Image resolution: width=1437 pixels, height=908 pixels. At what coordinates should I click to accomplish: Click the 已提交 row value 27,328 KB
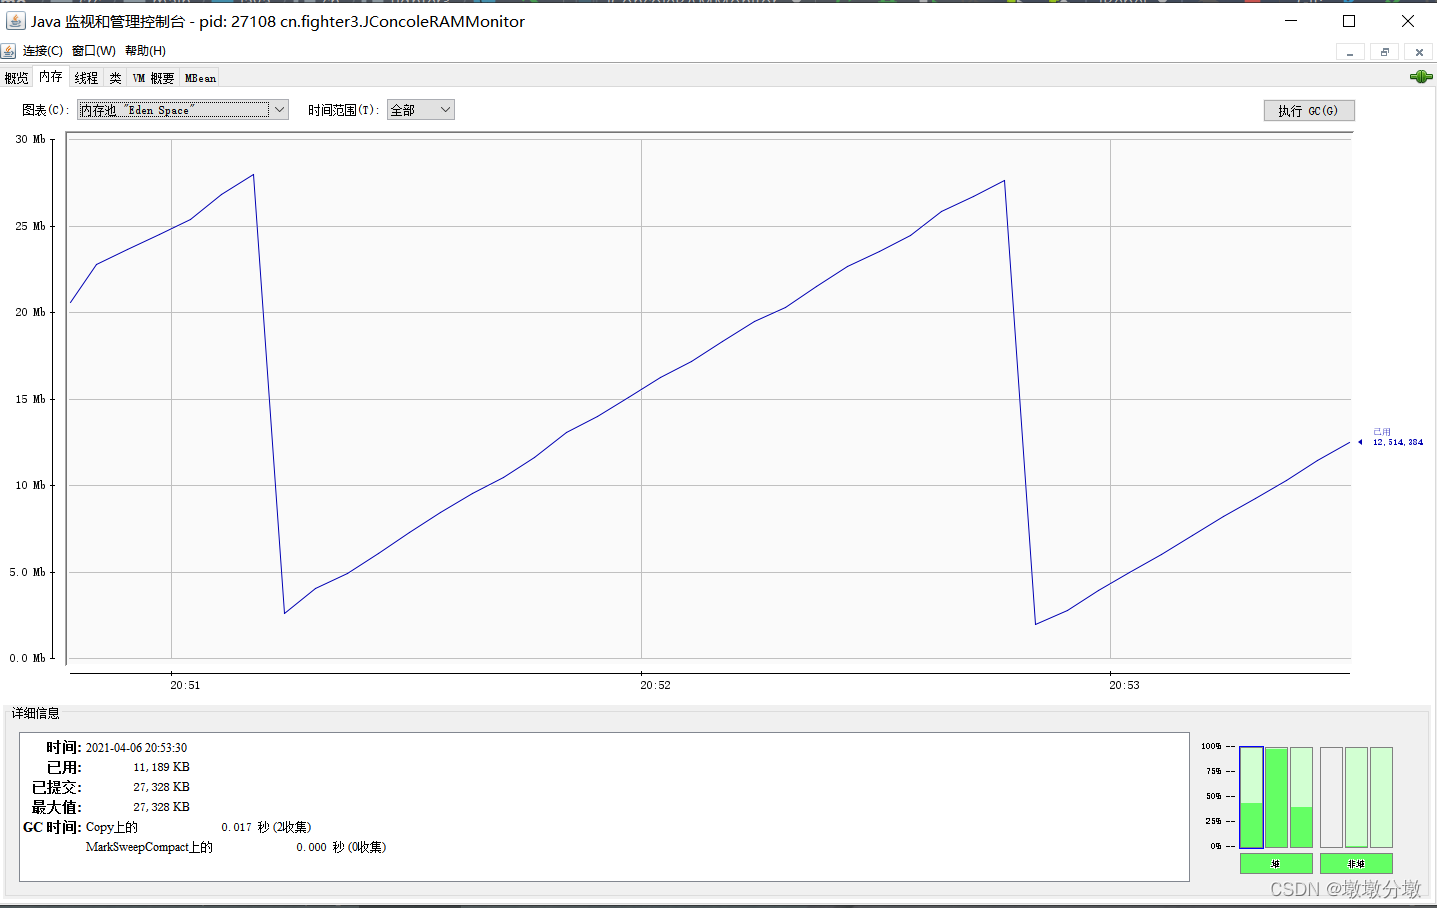[161, 787]
